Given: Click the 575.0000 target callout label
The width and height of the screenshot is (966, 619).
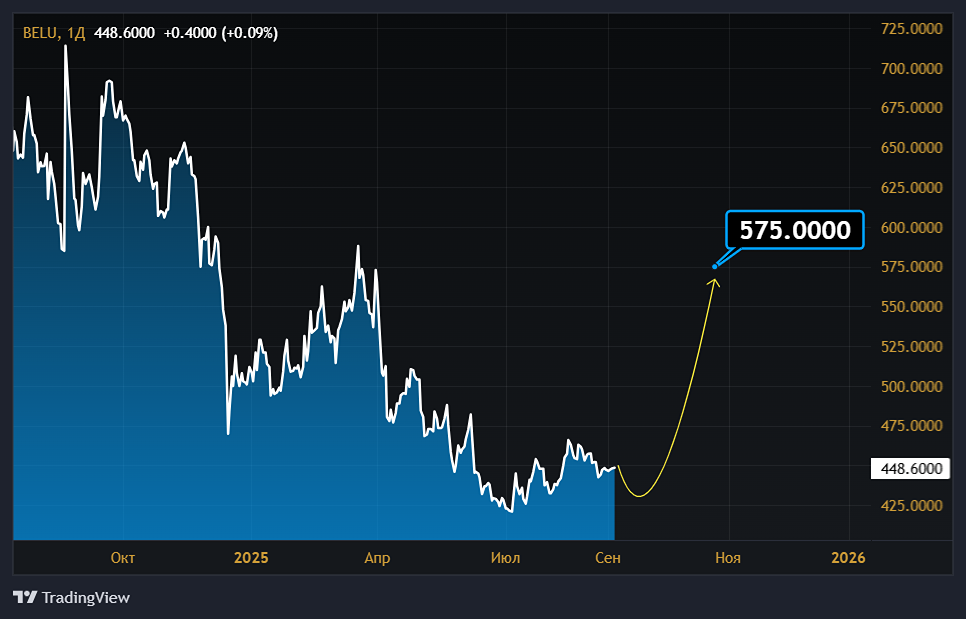Looking at the screenshot, I should pos(795,230).
